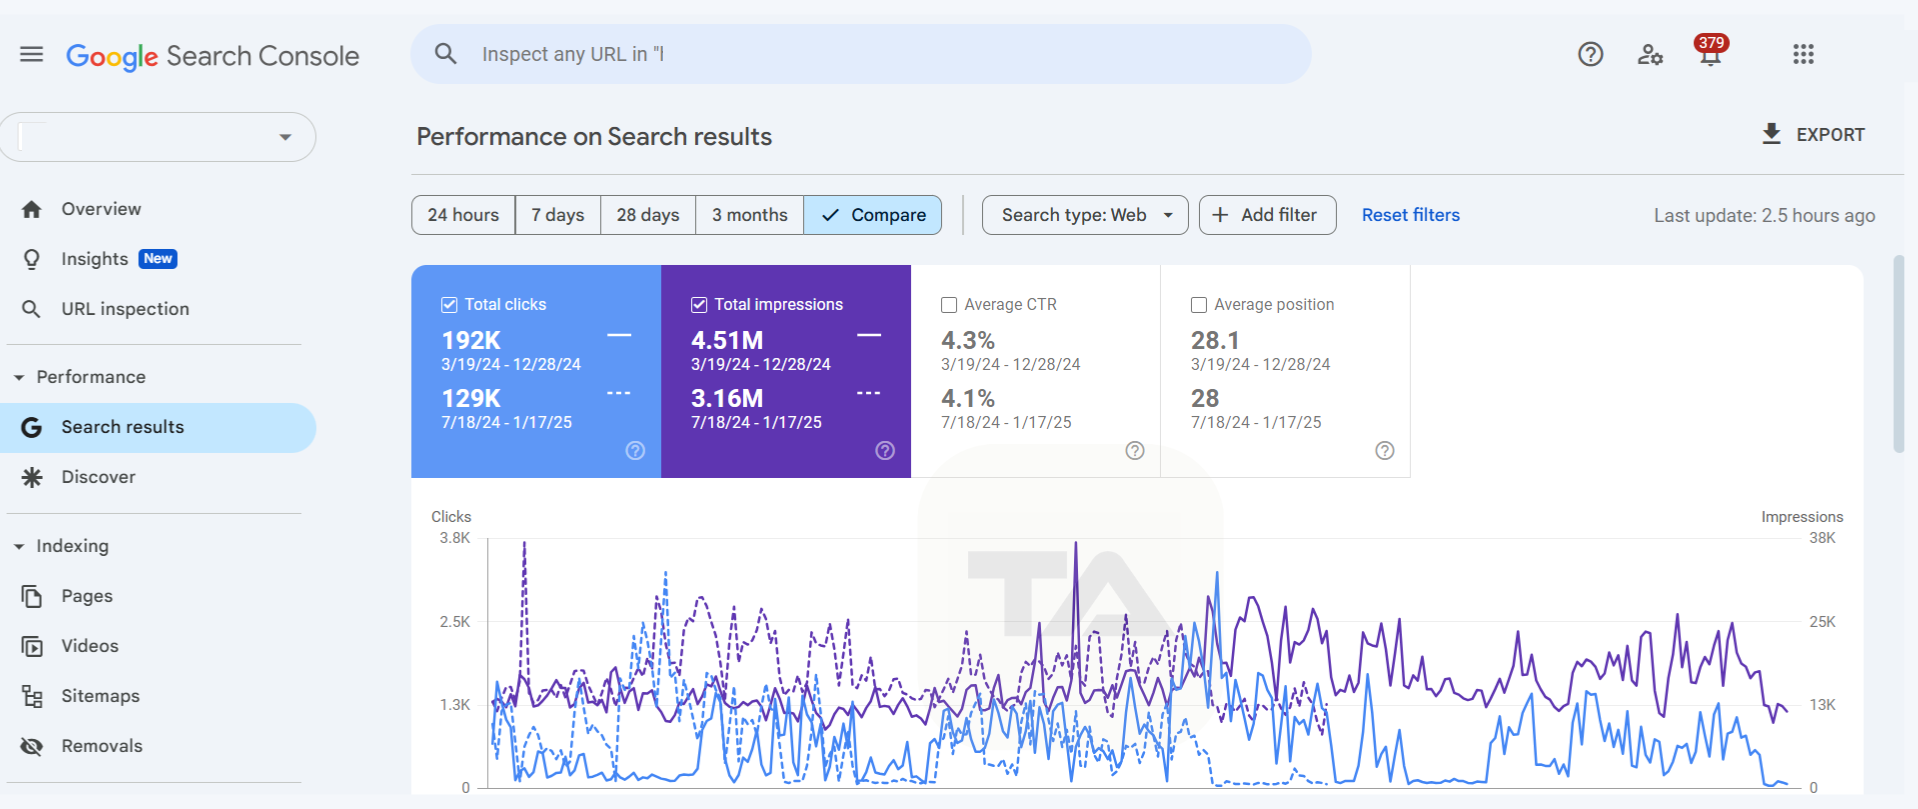
Task: Click Reset filters link
Action: pos(1410,215)
